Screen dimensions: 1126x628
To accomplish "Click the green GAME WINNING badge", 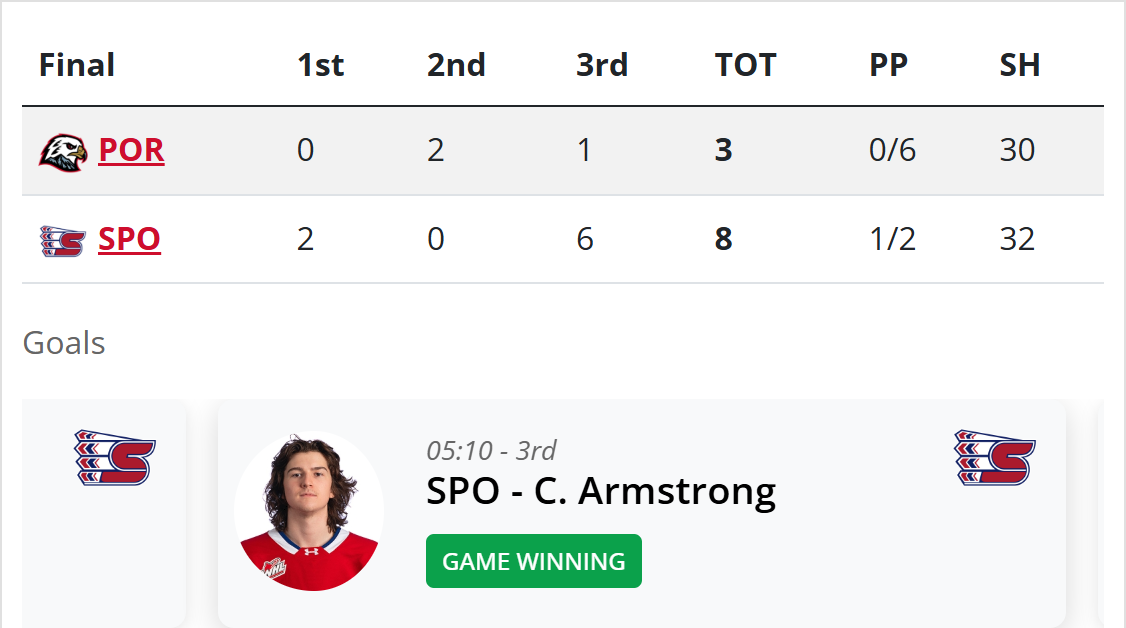I will pos(534,562).
